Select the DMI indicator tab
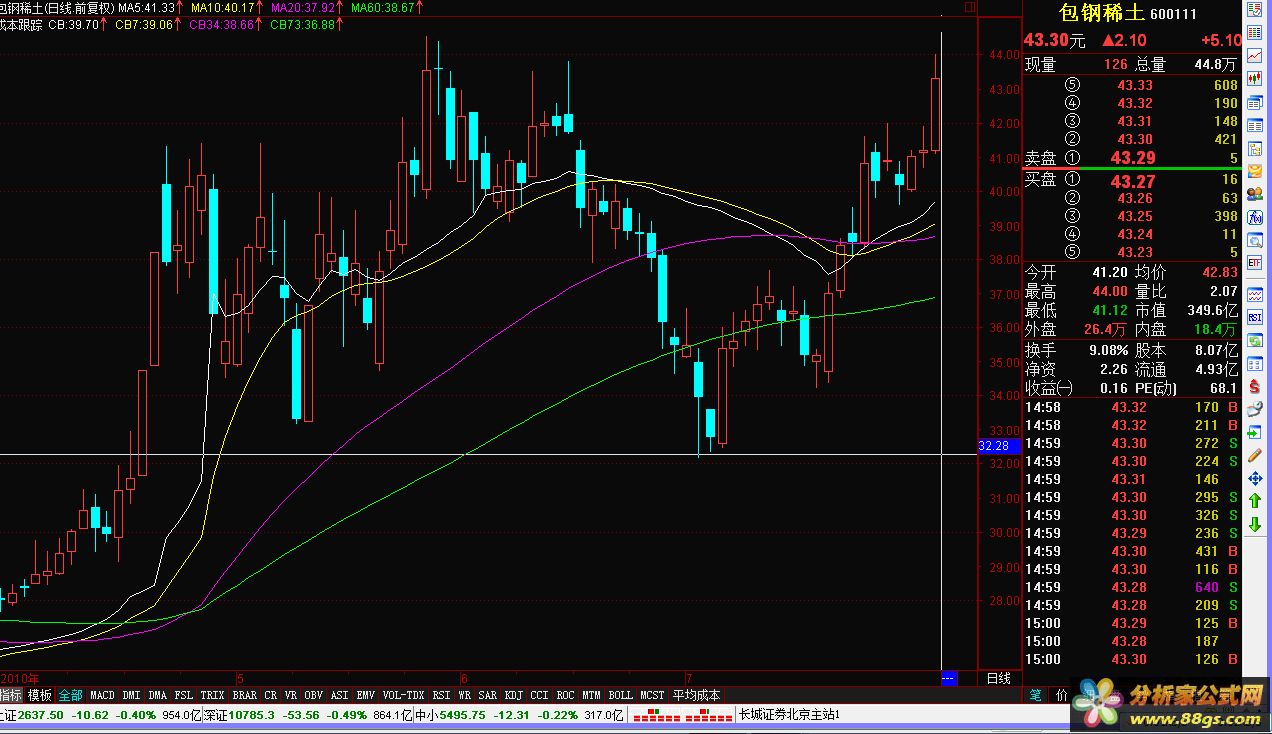 pyautogui.click(x=132, y=694)
